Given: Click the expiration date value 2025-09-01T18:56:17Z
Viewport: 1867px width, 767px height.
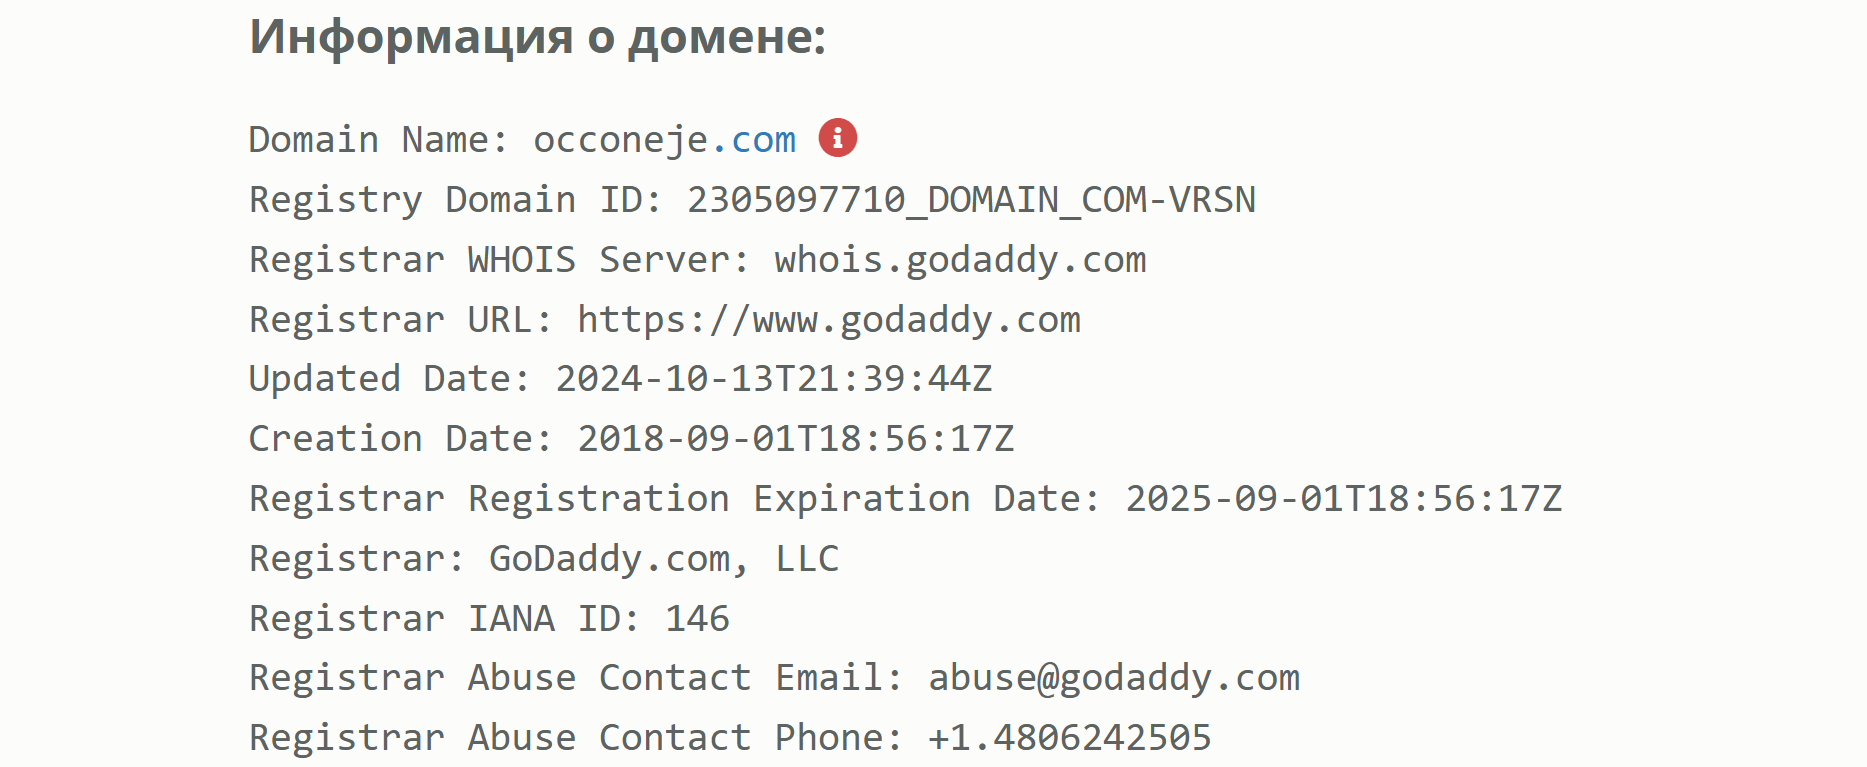Looking at the screenshot, I should click(1344, 499).
